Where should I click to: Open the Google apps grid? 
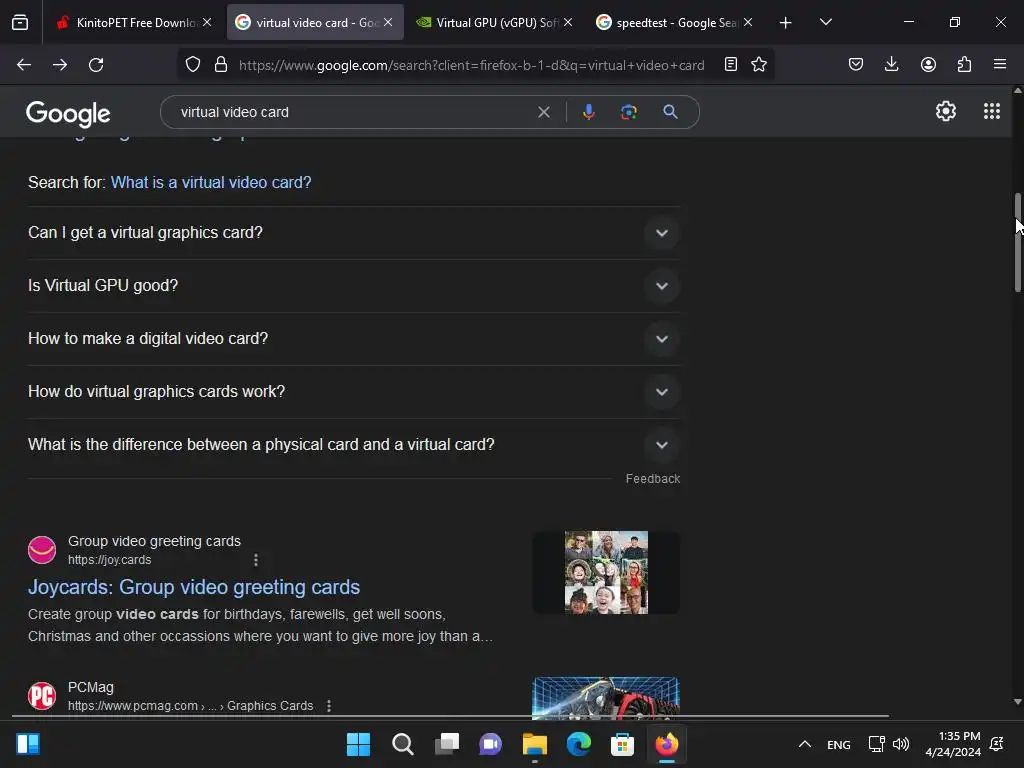991,112
